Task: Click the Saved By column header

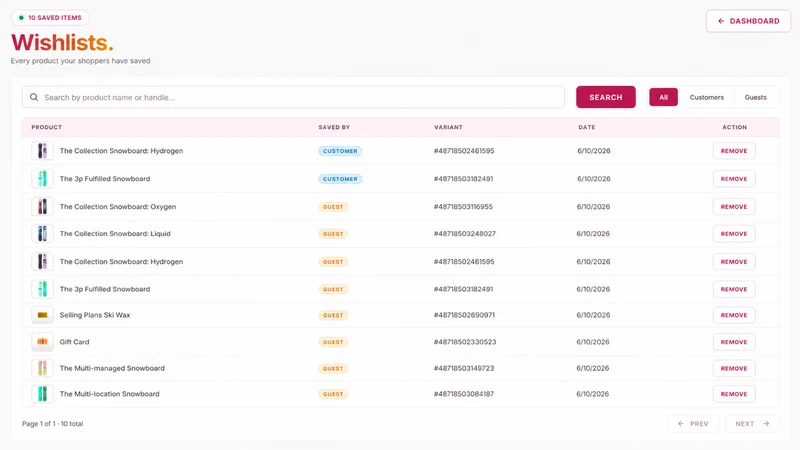Action: pos(334,127)
